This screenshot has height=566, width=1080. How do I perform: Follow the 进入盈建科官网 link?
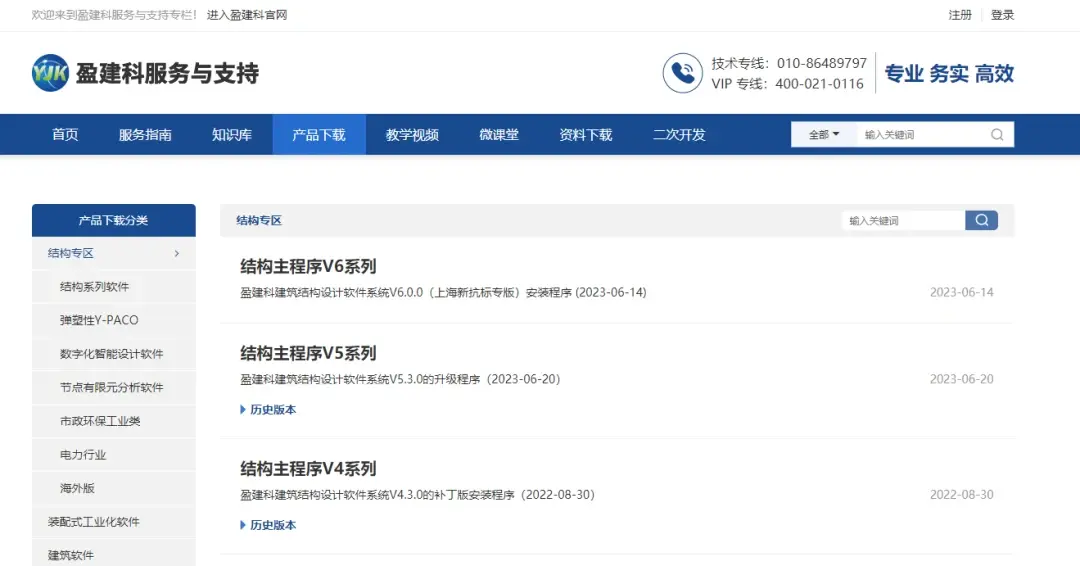pyautogui.click(x=247, y=15)
